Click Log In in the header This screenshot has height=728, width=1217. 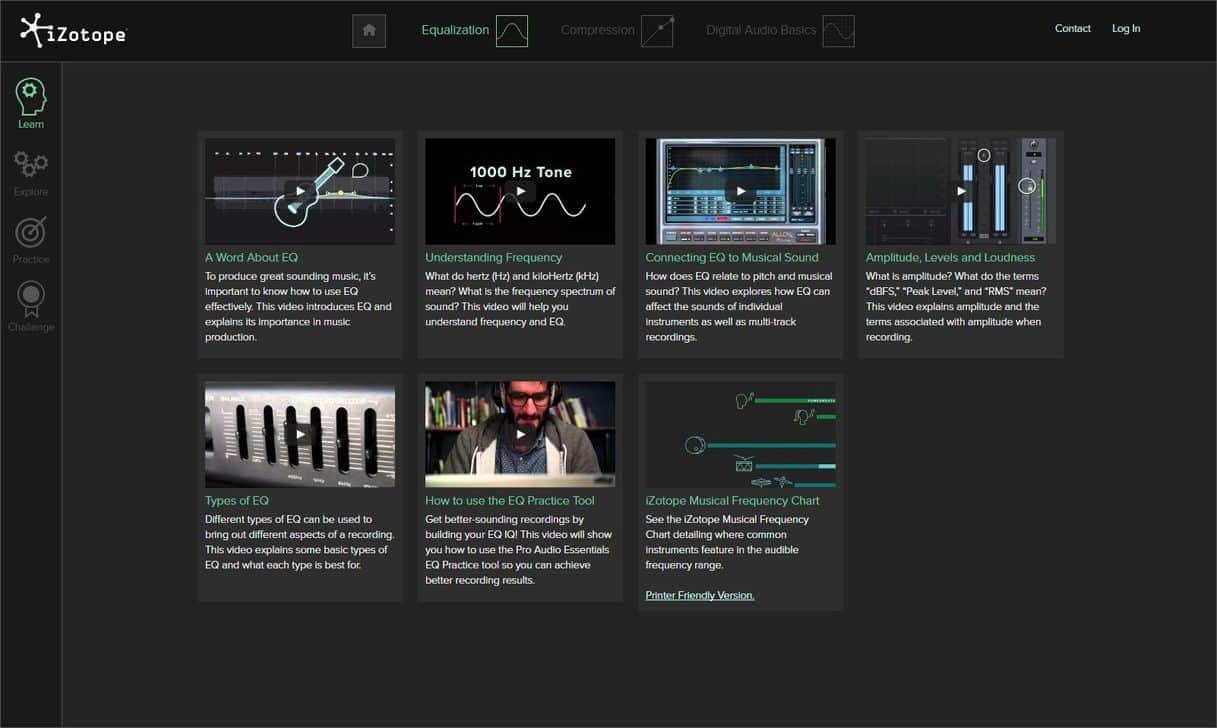[1126, 29]
